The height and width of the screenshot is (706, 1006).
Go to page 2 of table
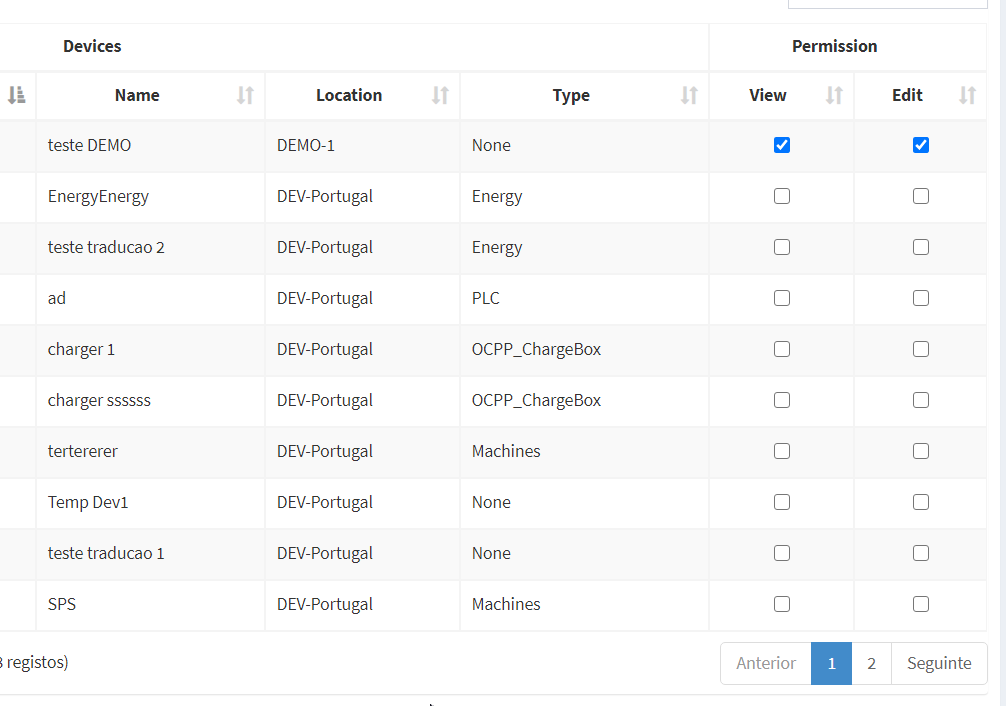[x=871, y=664]
